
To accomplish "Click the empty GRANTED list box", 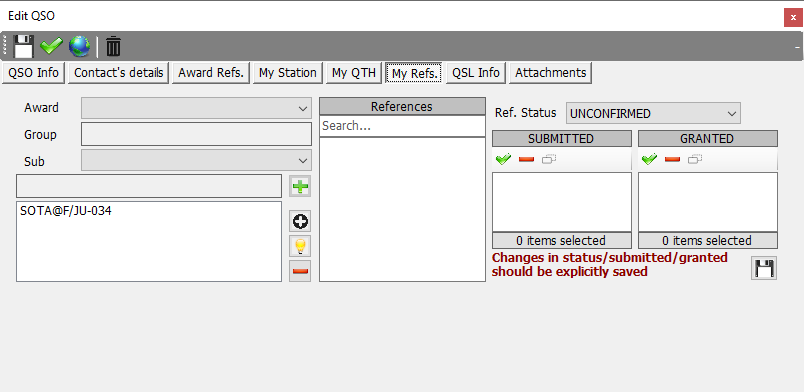I will pyautogui.click(x=708, y=202).
